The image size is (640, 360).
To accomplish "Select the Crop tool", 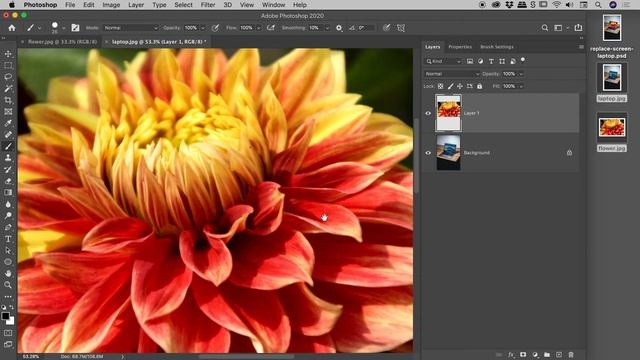I will pyautogui.click(x=8, y=100).
